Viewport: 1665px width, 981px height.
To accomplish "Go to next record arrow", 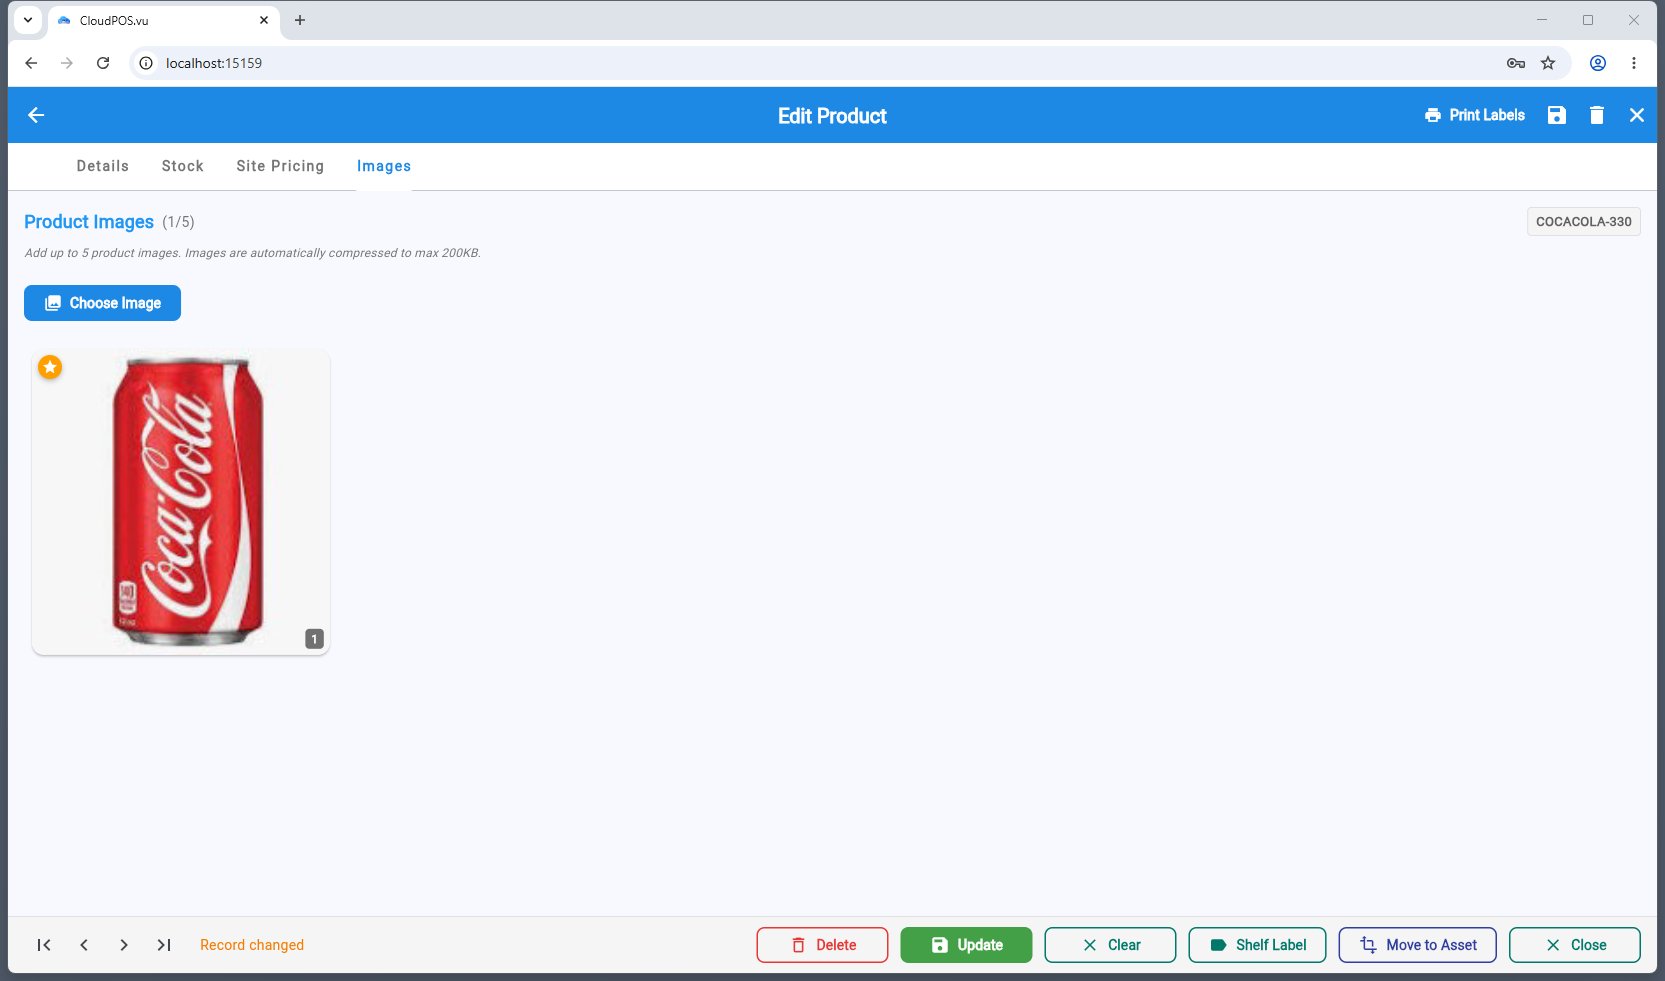I will pyautogui.click(x=124, y=945).
